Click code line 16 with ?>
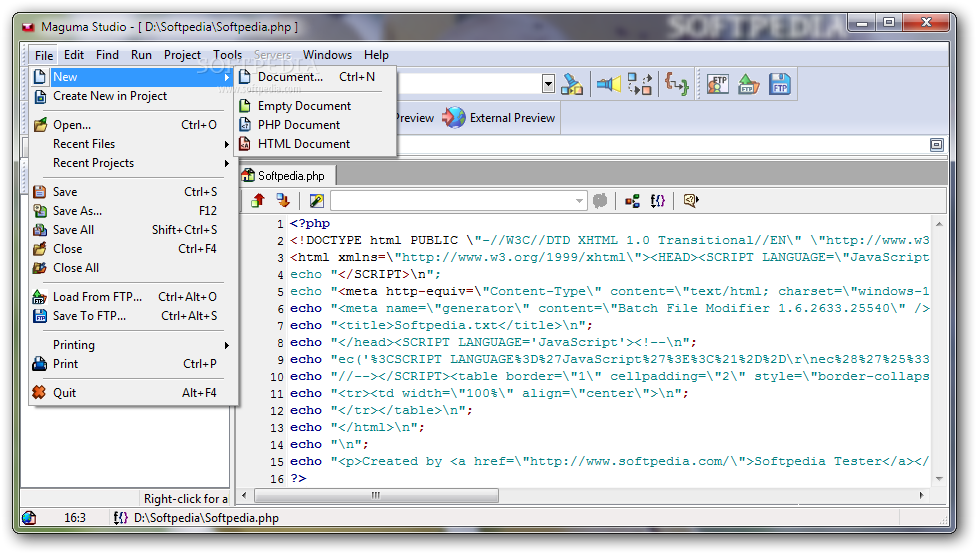This screenshot has width=977, height=554. point(298,479)
